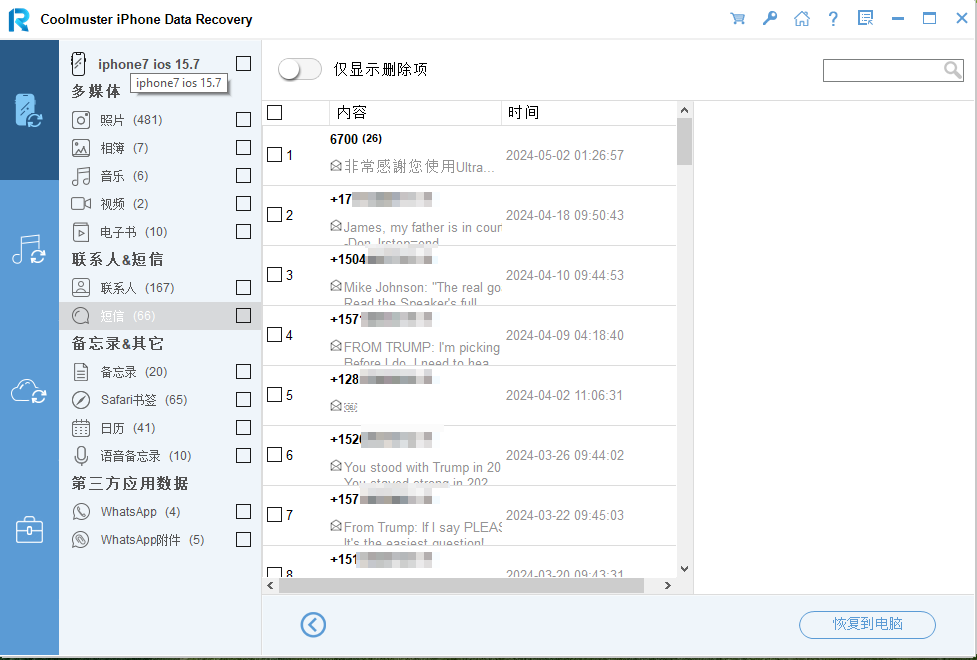Open the shopping cart purchase icon
The image size is (977, 660).
[x=738, y=19]
